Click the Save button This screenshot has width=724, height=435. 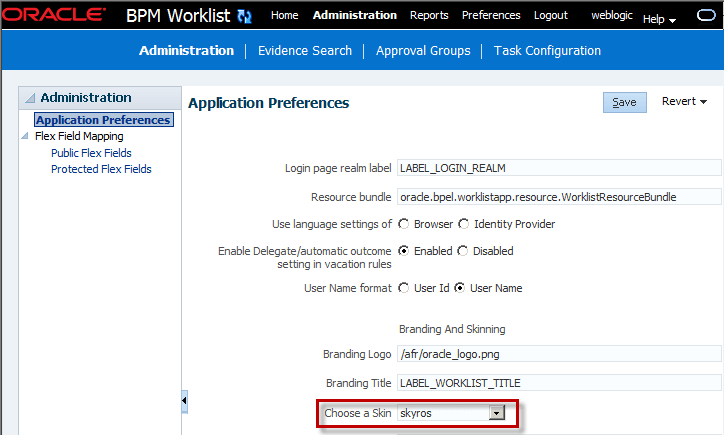(x=624, y=103)
